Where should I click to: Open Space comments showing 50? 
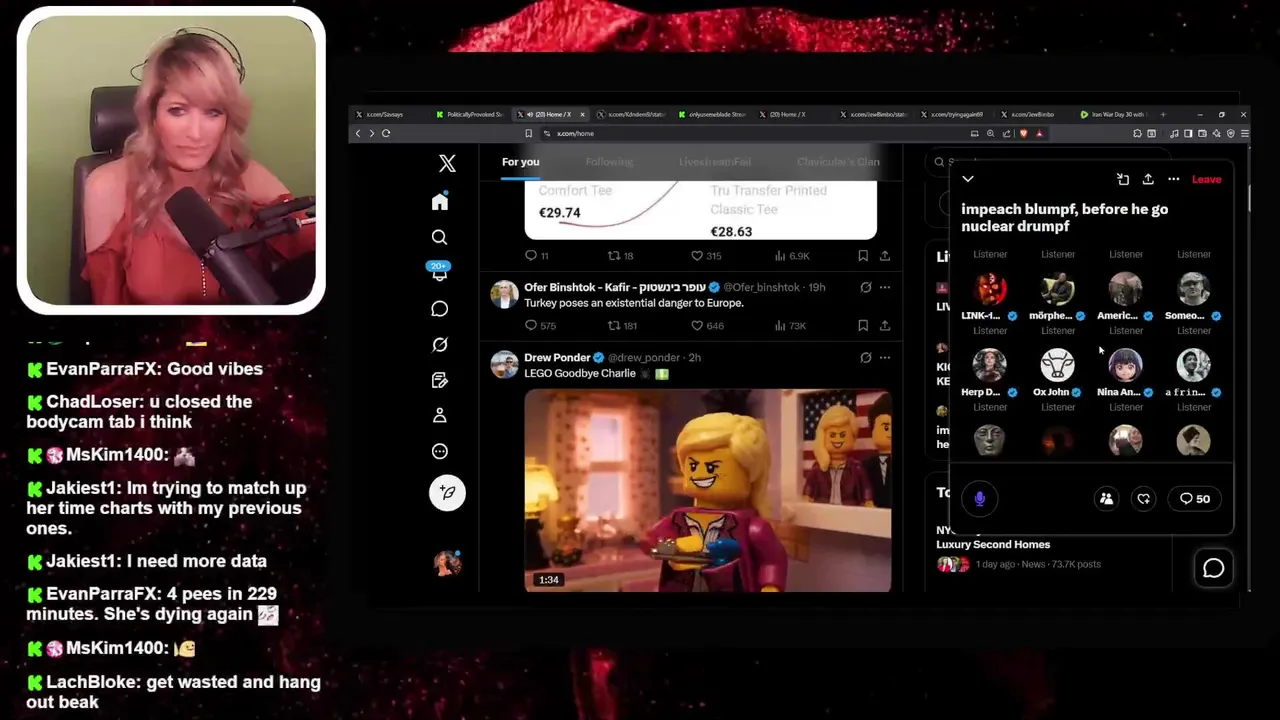tap(1195, 498)
